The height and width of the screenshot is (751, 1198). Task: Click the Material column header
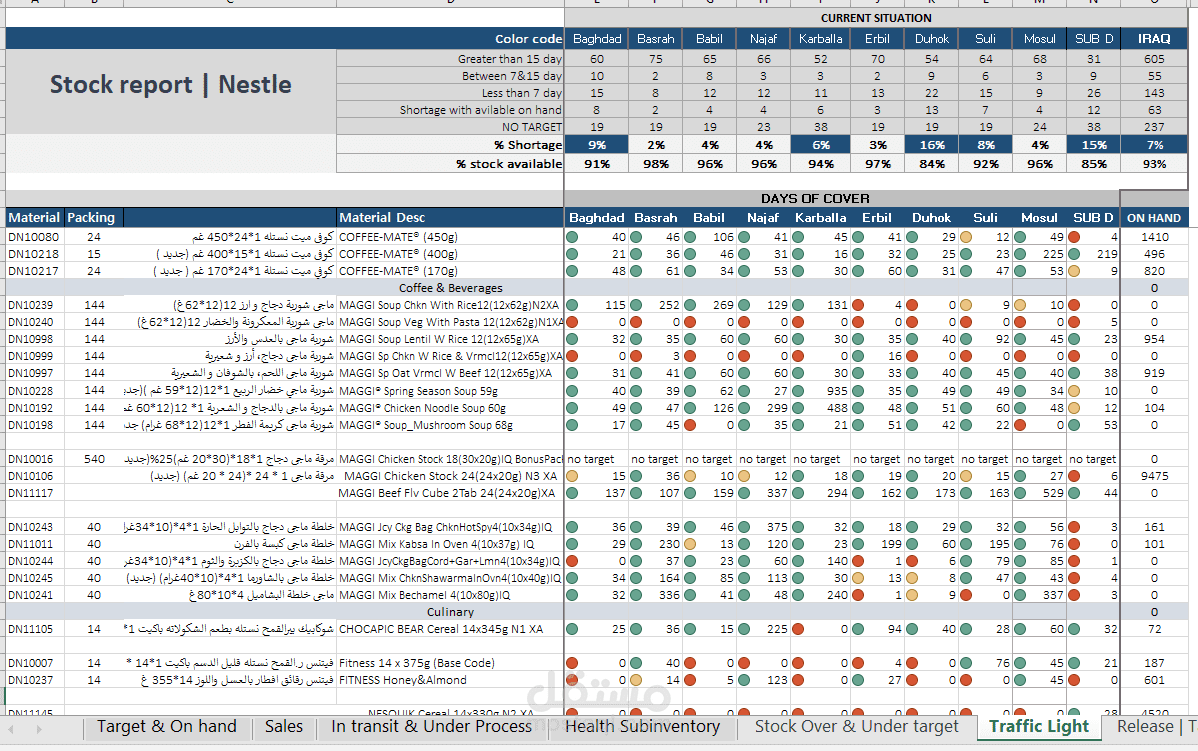[34, 218]
